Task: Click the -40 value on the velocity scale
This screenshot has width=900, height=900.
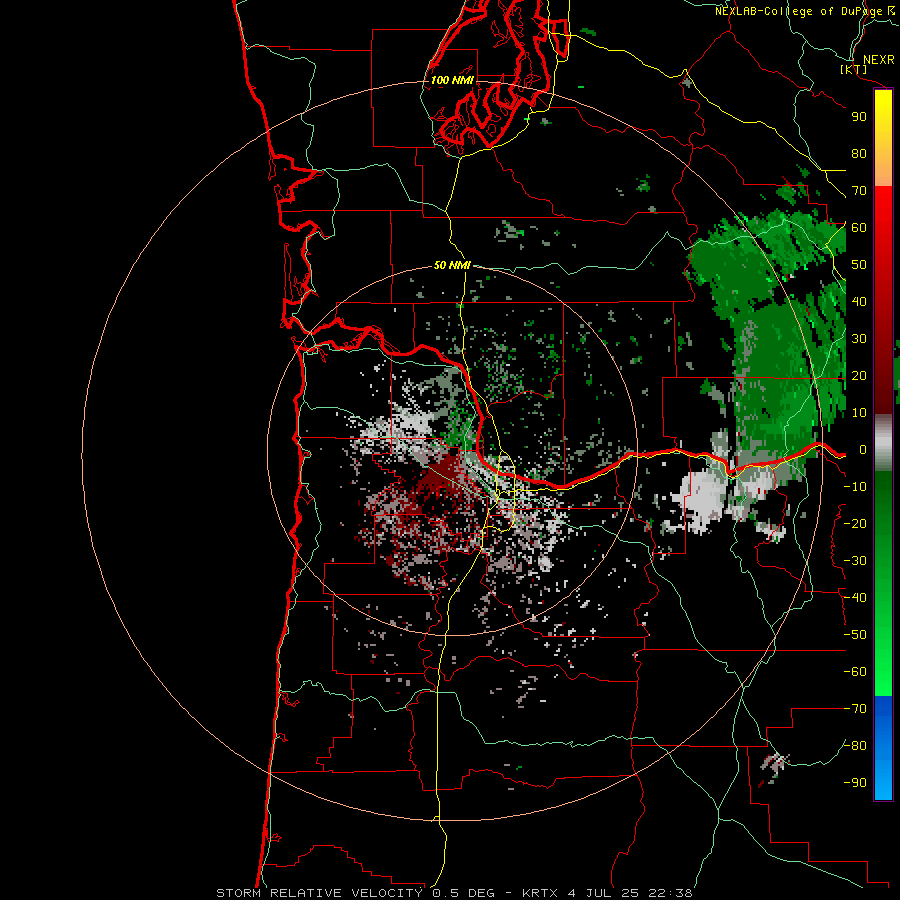Action: pyautogui.click(x=855, y=598)
